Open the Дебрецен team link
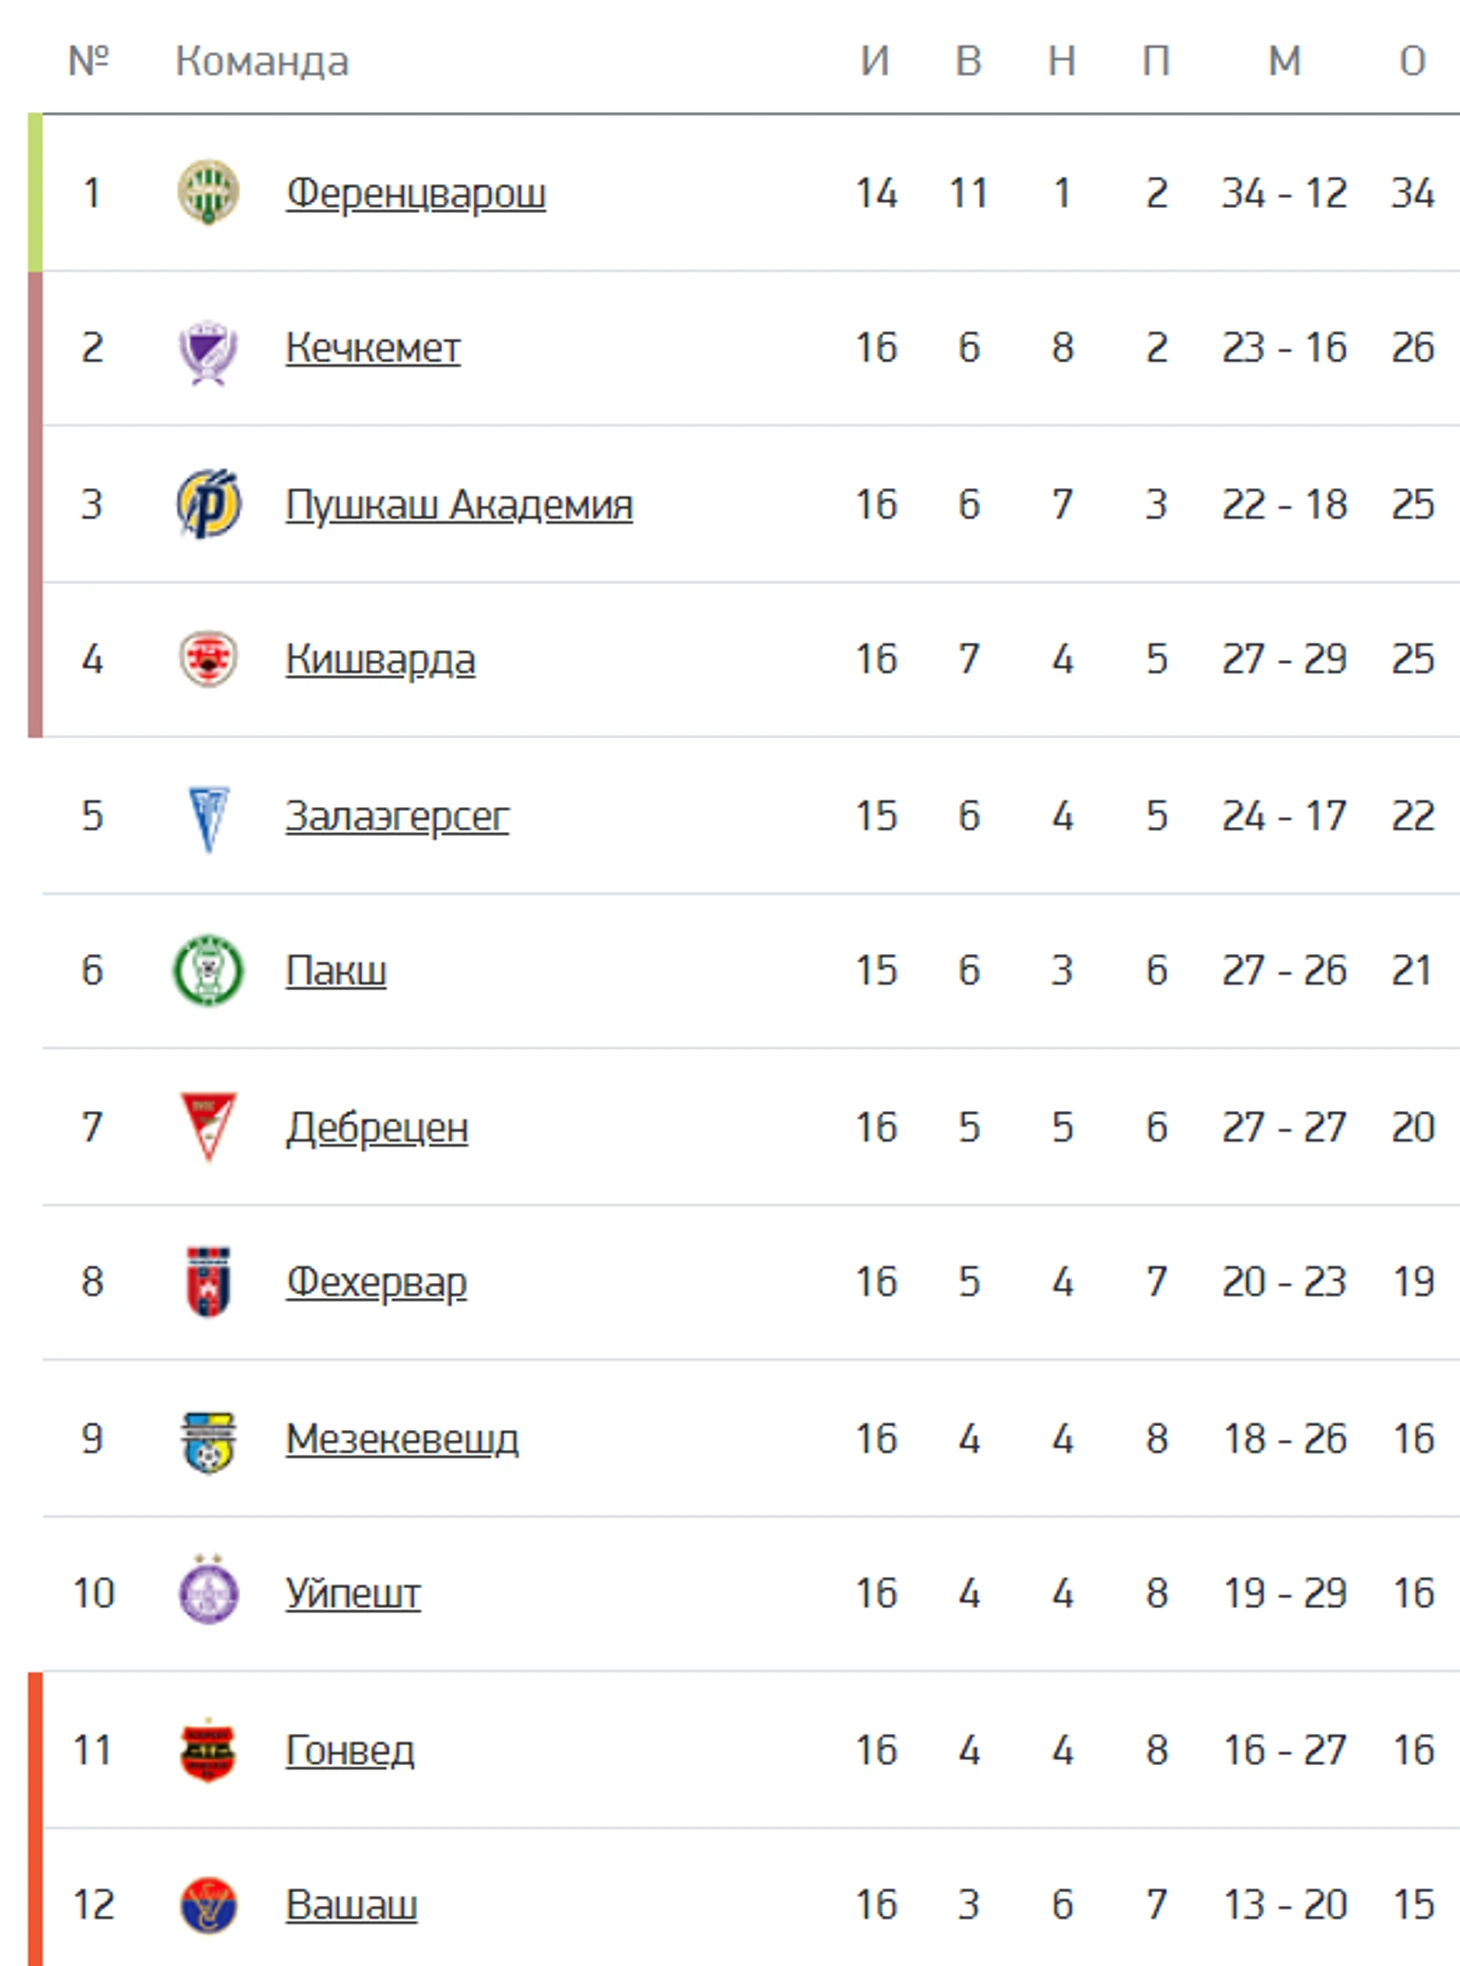Screen dimensions: 1460x1966 [377, 1128]
